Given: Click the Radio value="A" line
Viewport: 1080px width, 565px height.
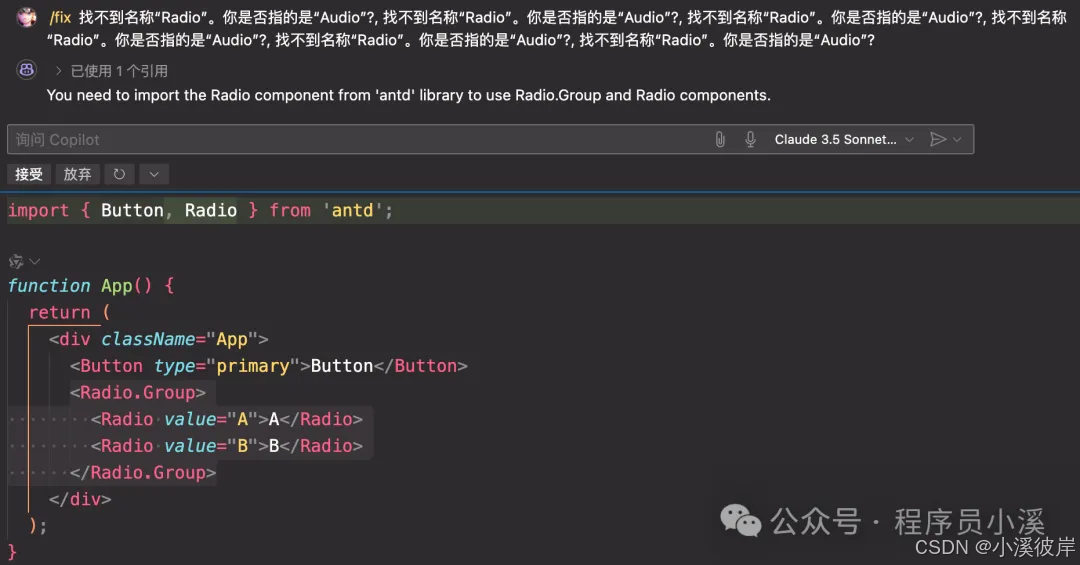Looking at the screenshot, I should click(x=227, y=419).
